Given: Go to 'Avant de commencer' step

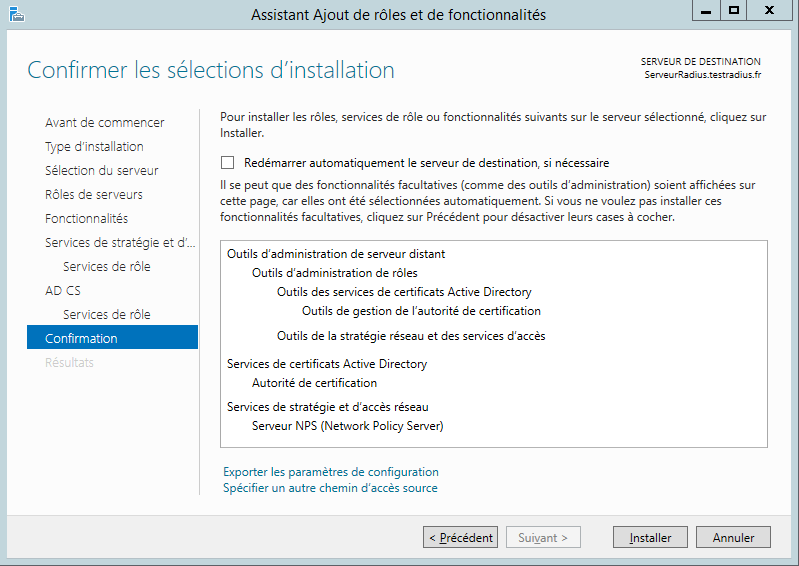Looking at the screenshot, I should 105,122.
